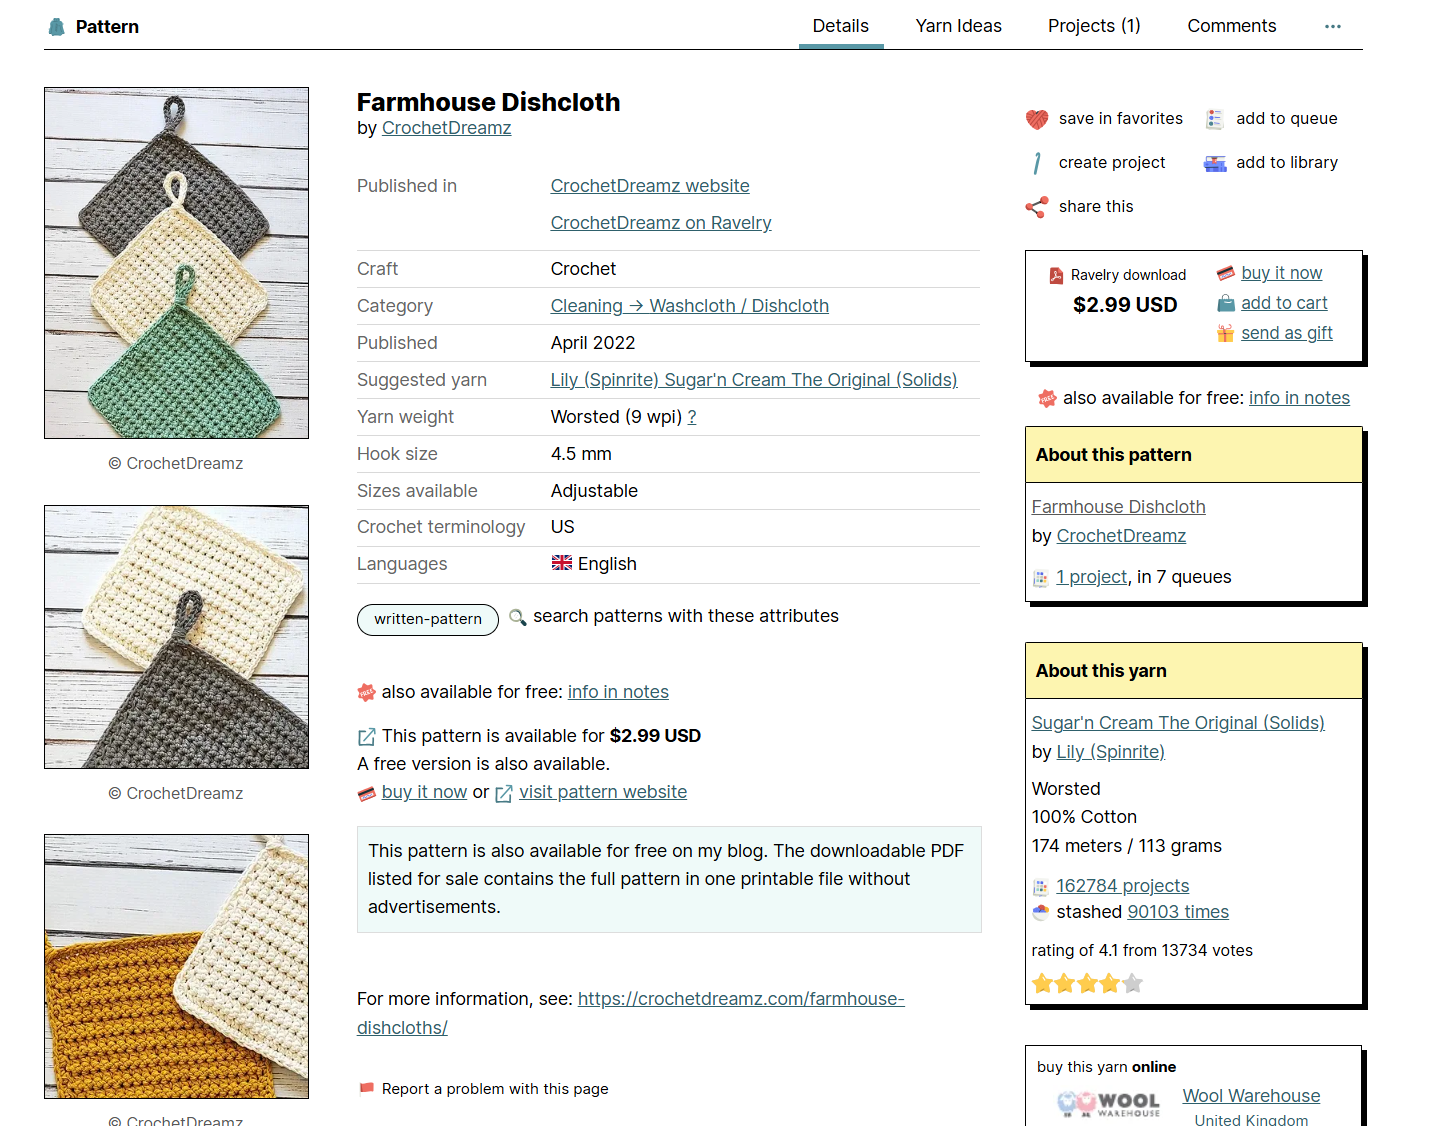Click the free badge icon below written-pattern tag
This screenshot has height=1126, width=1431.
pyautogui.click(x=366, y=692)
